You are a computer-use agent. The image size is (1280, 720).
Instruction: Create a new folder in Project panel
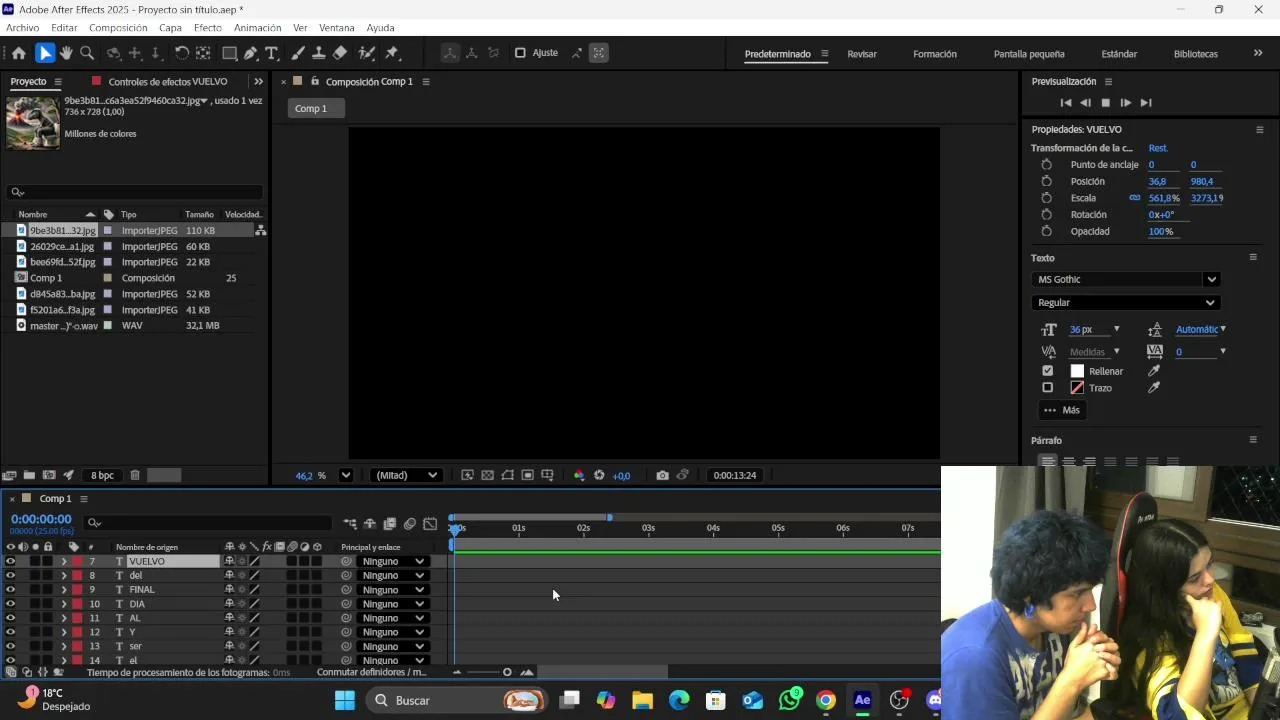(x=29, y=476)
